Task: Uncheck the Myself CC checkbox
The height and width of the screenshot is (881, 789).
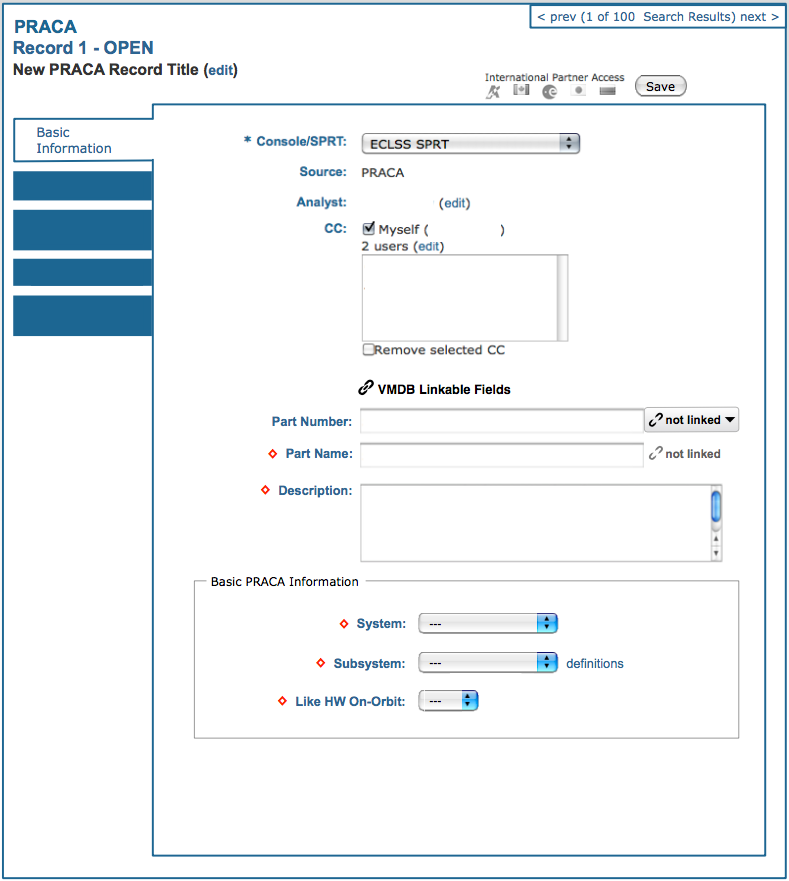Action: click(369, 228)
